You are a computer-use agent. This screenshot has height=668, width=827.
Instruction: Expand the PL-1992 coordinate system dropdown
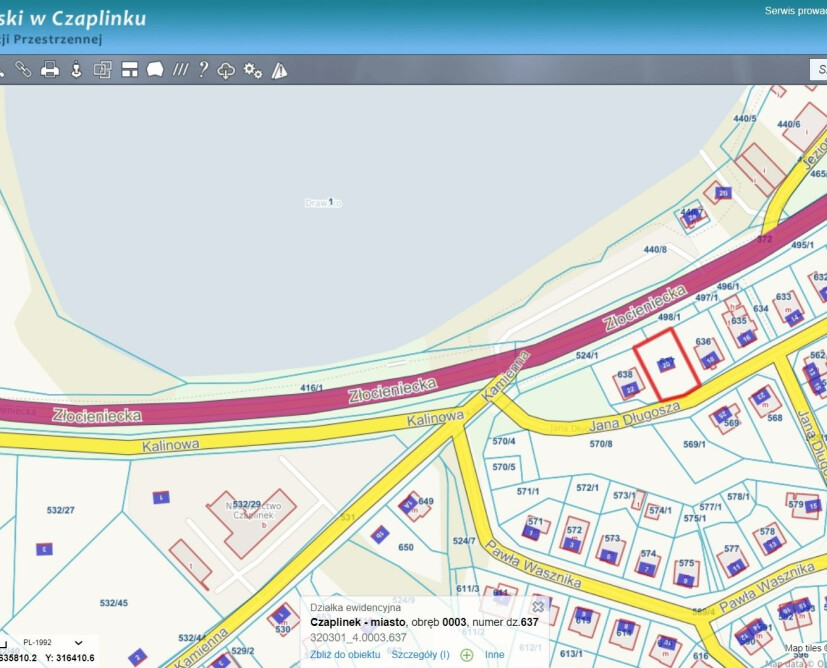coord(77,643)
